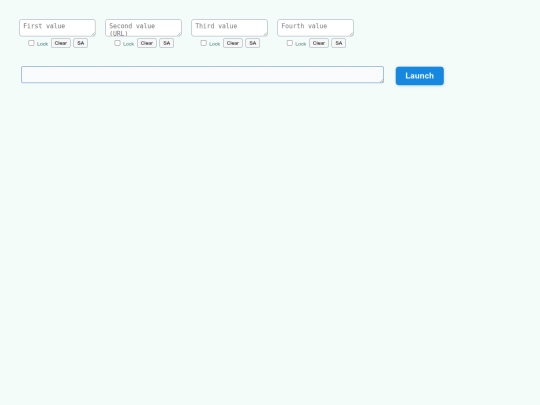
Task: Click the SA button under First value
Action: [x=81, y=43]
